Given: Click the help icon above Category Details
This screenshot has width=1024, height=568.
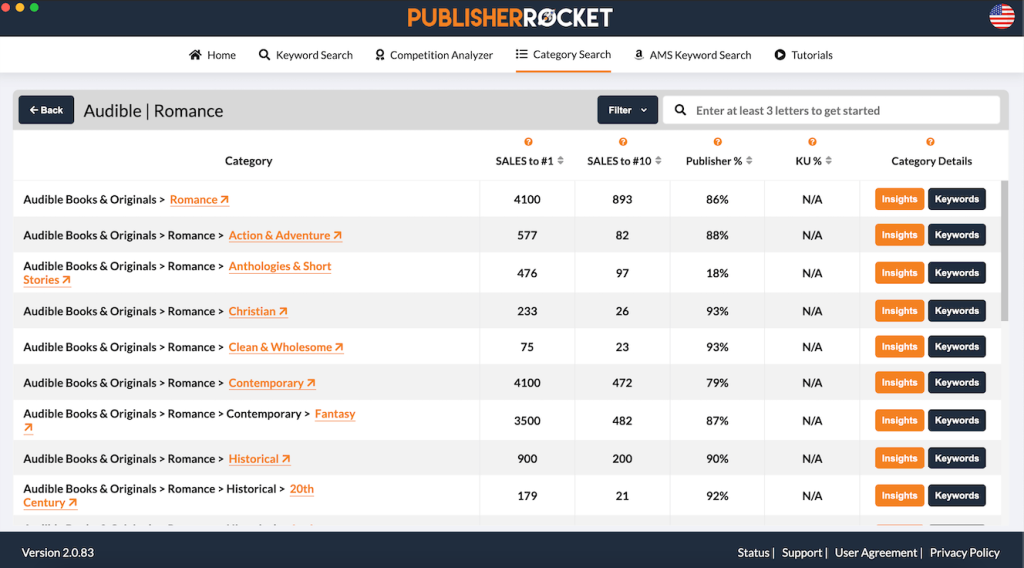Looking at the screenshot, I should point(931,142).
